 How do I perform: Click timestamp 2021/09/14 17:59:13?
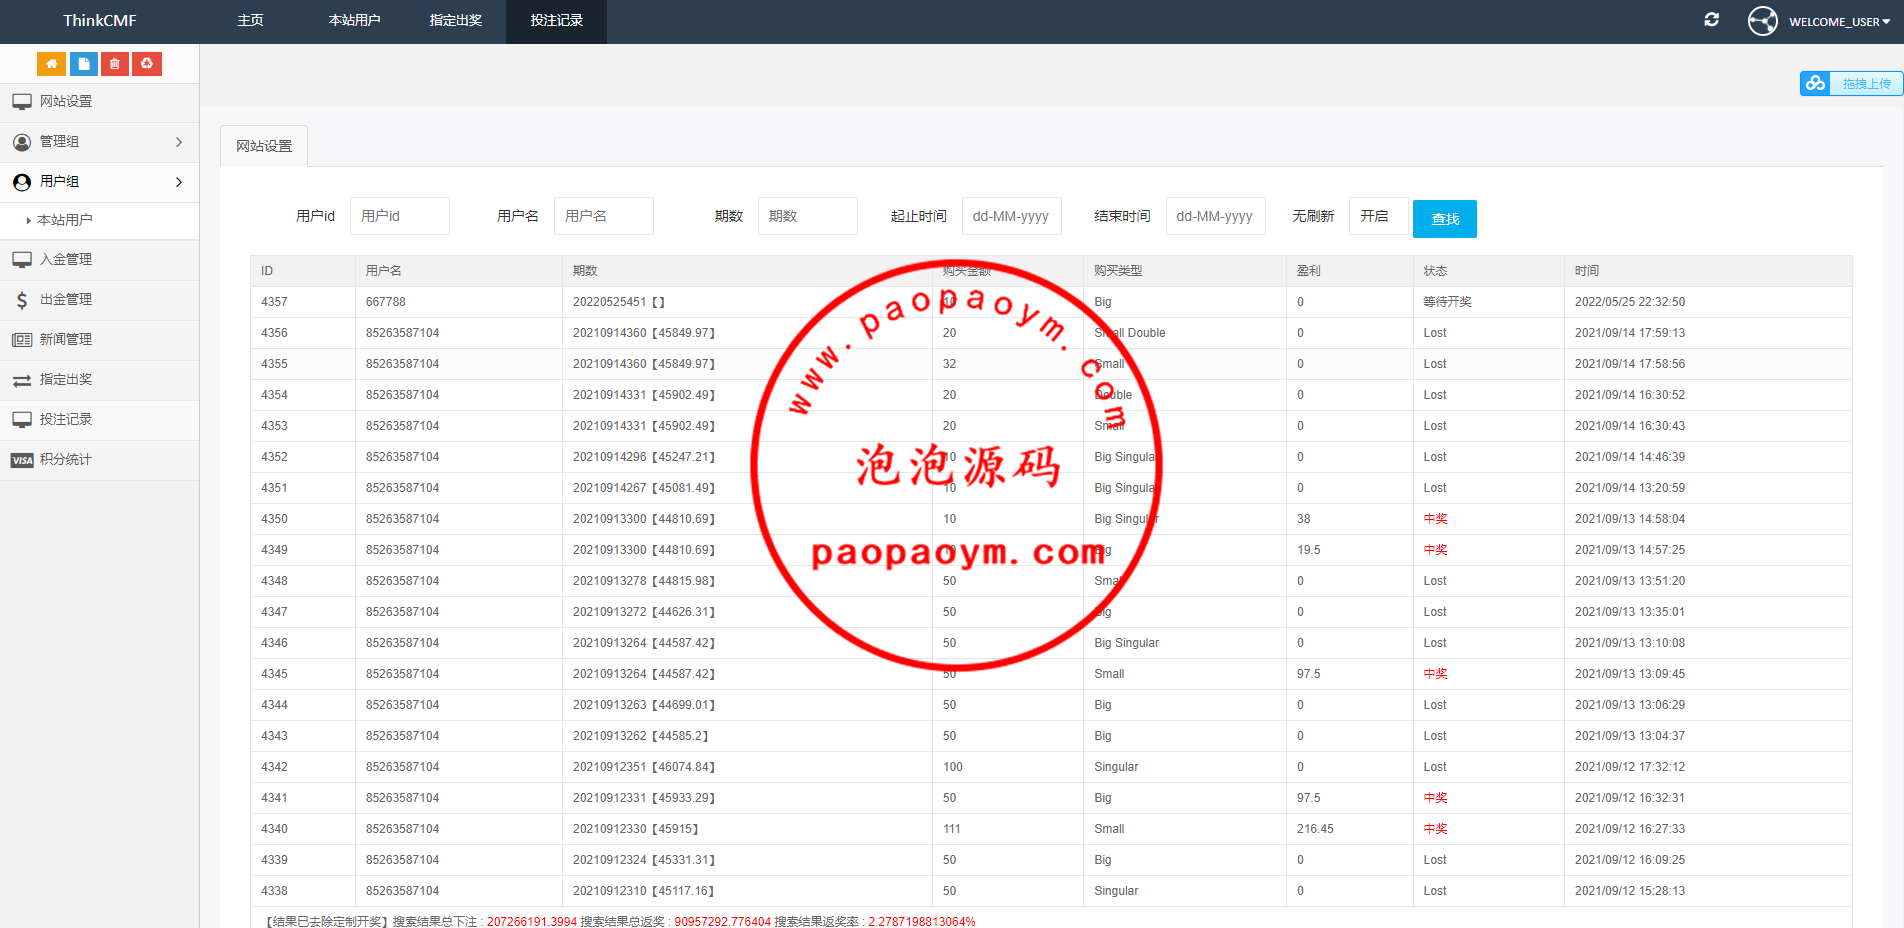[x=1630, y=333]
